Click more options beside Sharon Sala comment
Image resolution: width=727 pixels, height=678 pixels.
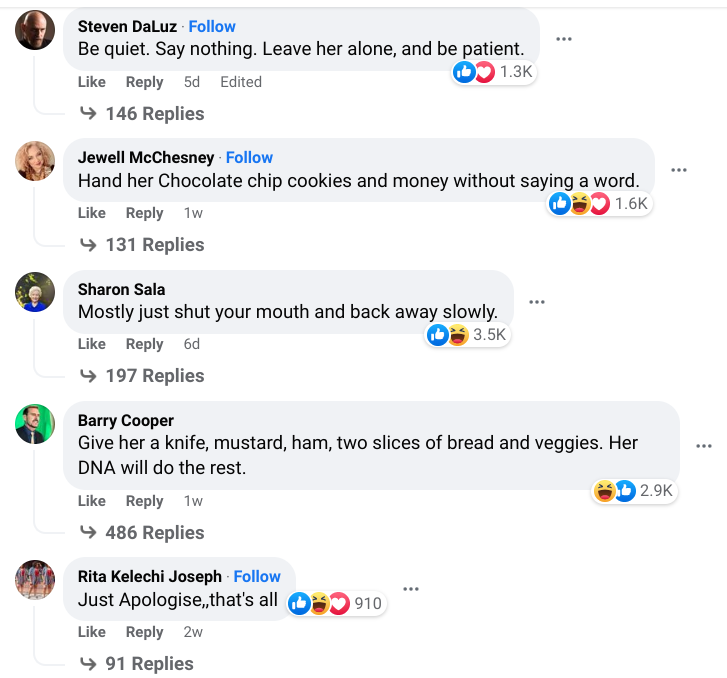point(537,301)
